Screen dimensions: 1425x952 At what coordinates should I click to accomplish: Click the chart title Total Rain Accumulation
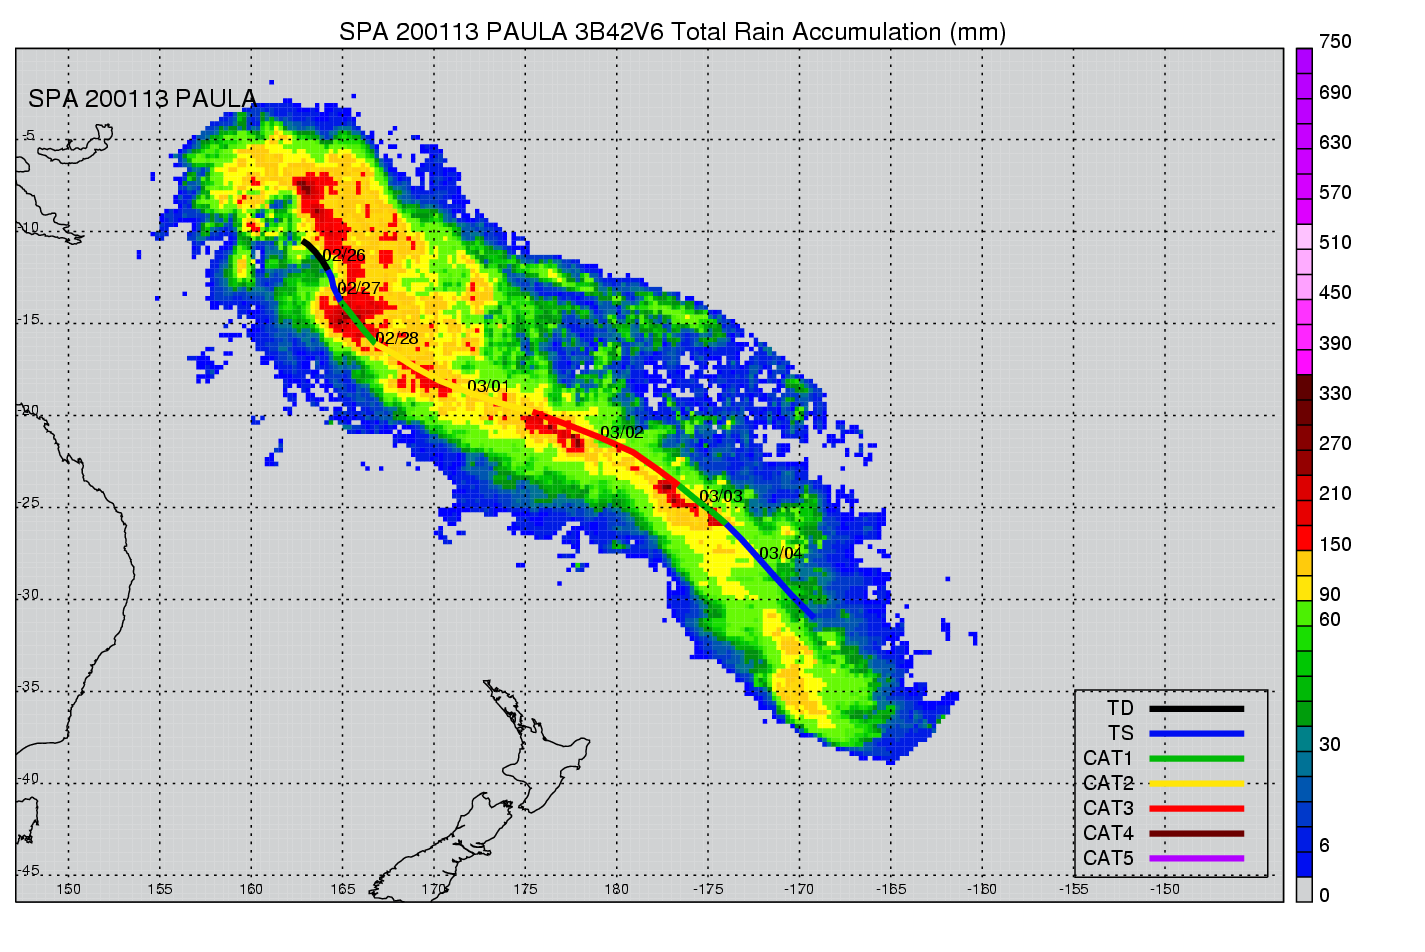pyautogui.click(x=672, y=32)
